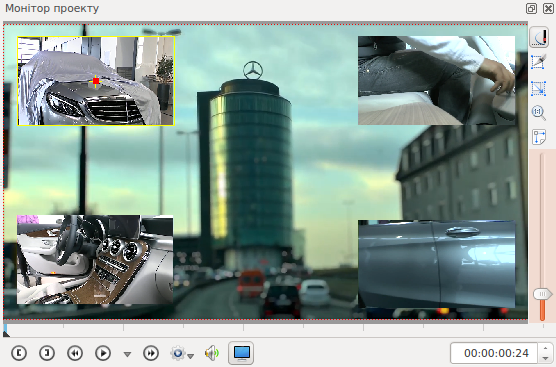
Task: Click the vertical zoom slider handle
Action: coord(543,294)
